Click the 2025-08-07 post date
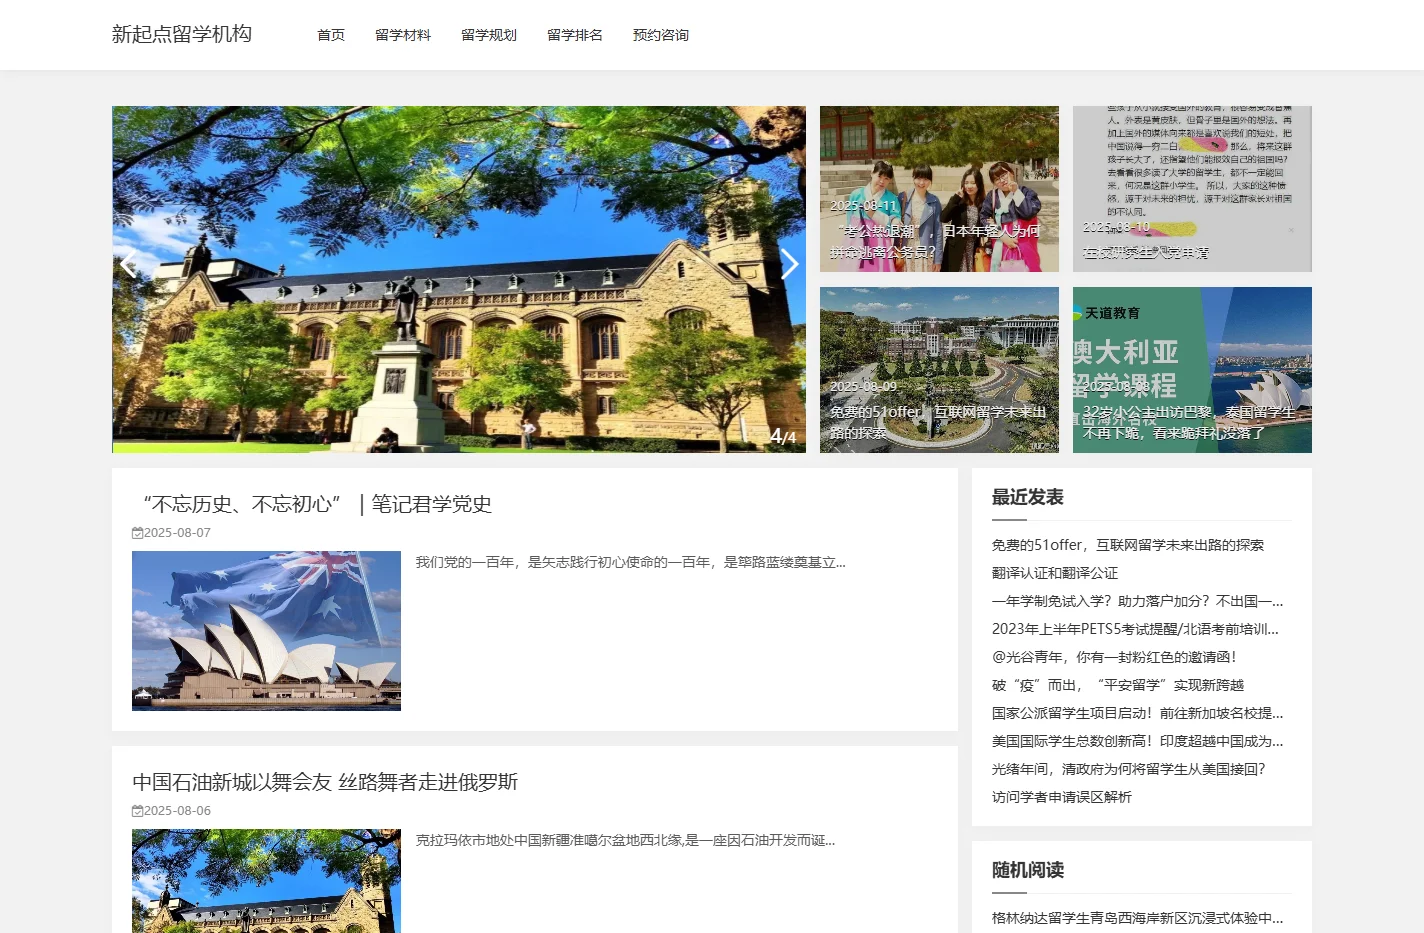This screenshot has width=1424, height=933. (177, 533)
